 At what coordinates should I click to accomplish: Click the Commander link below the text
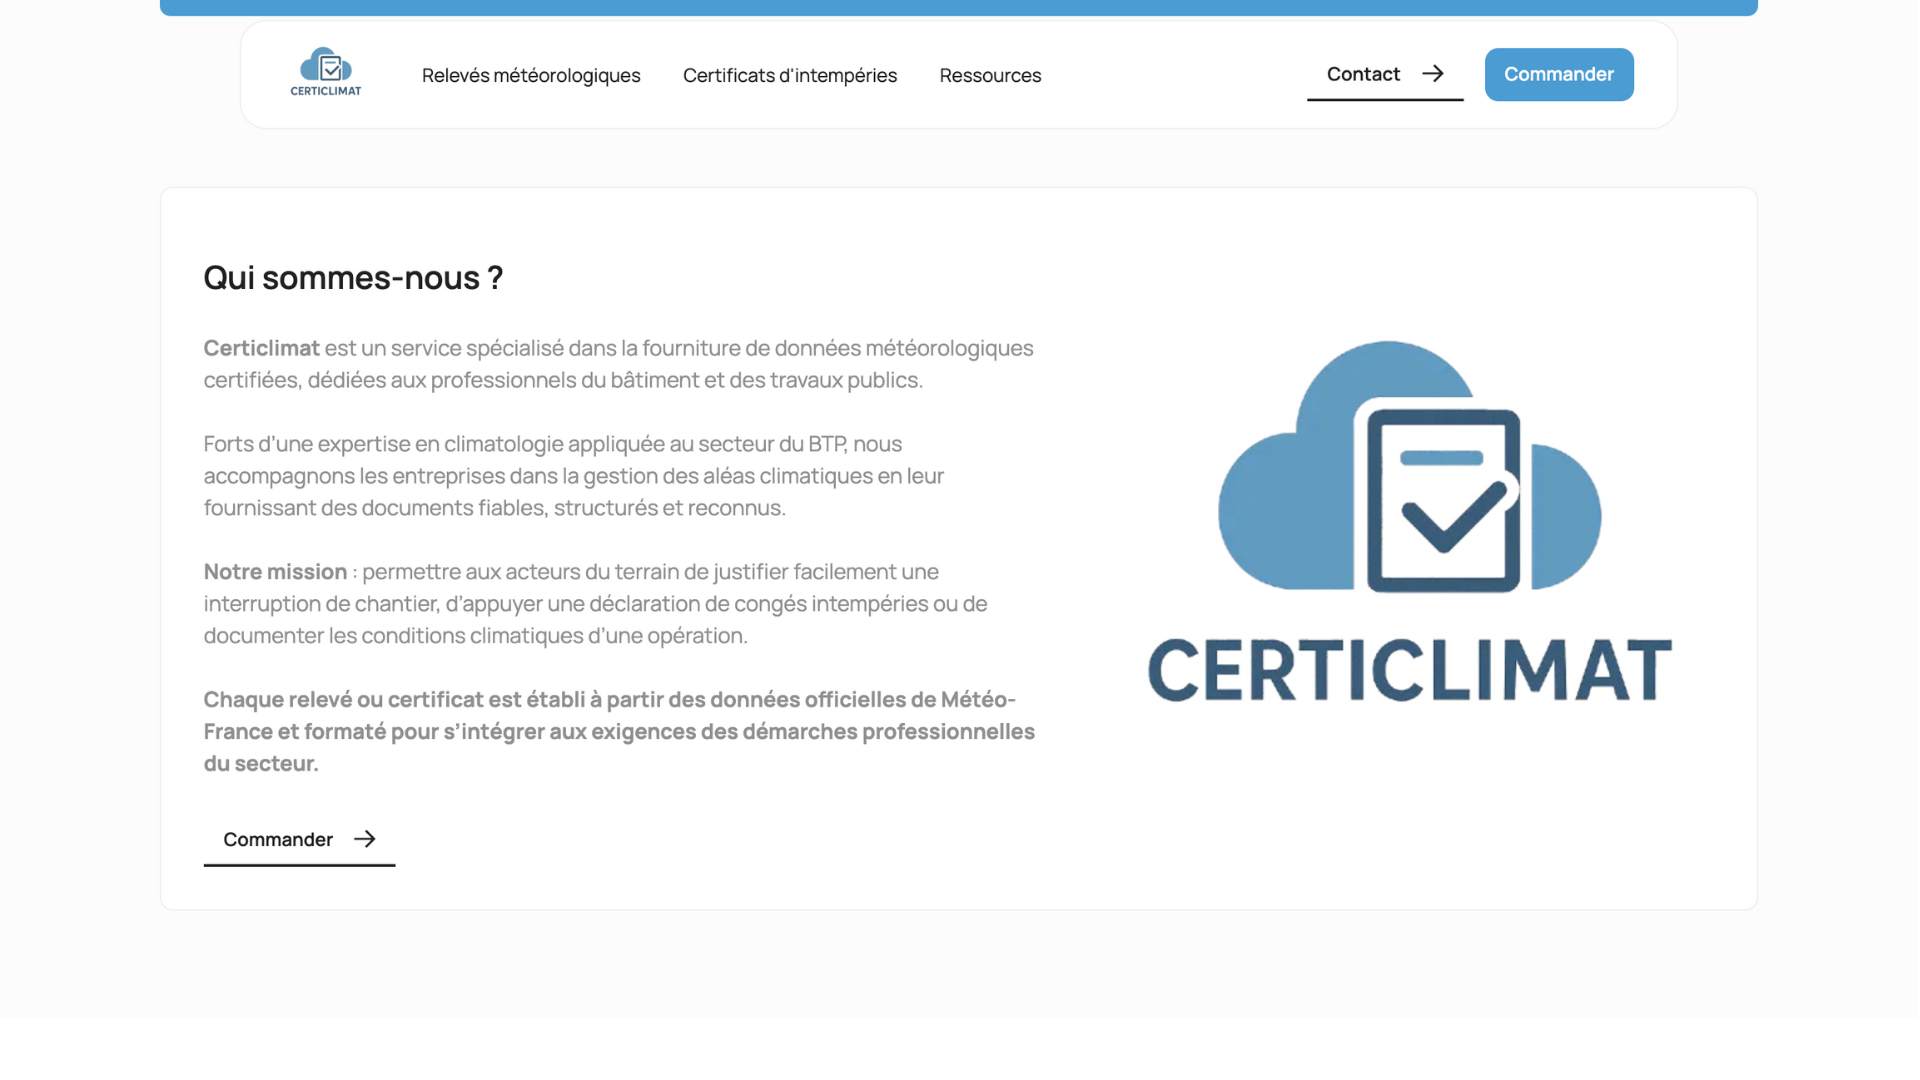(299, 840)
